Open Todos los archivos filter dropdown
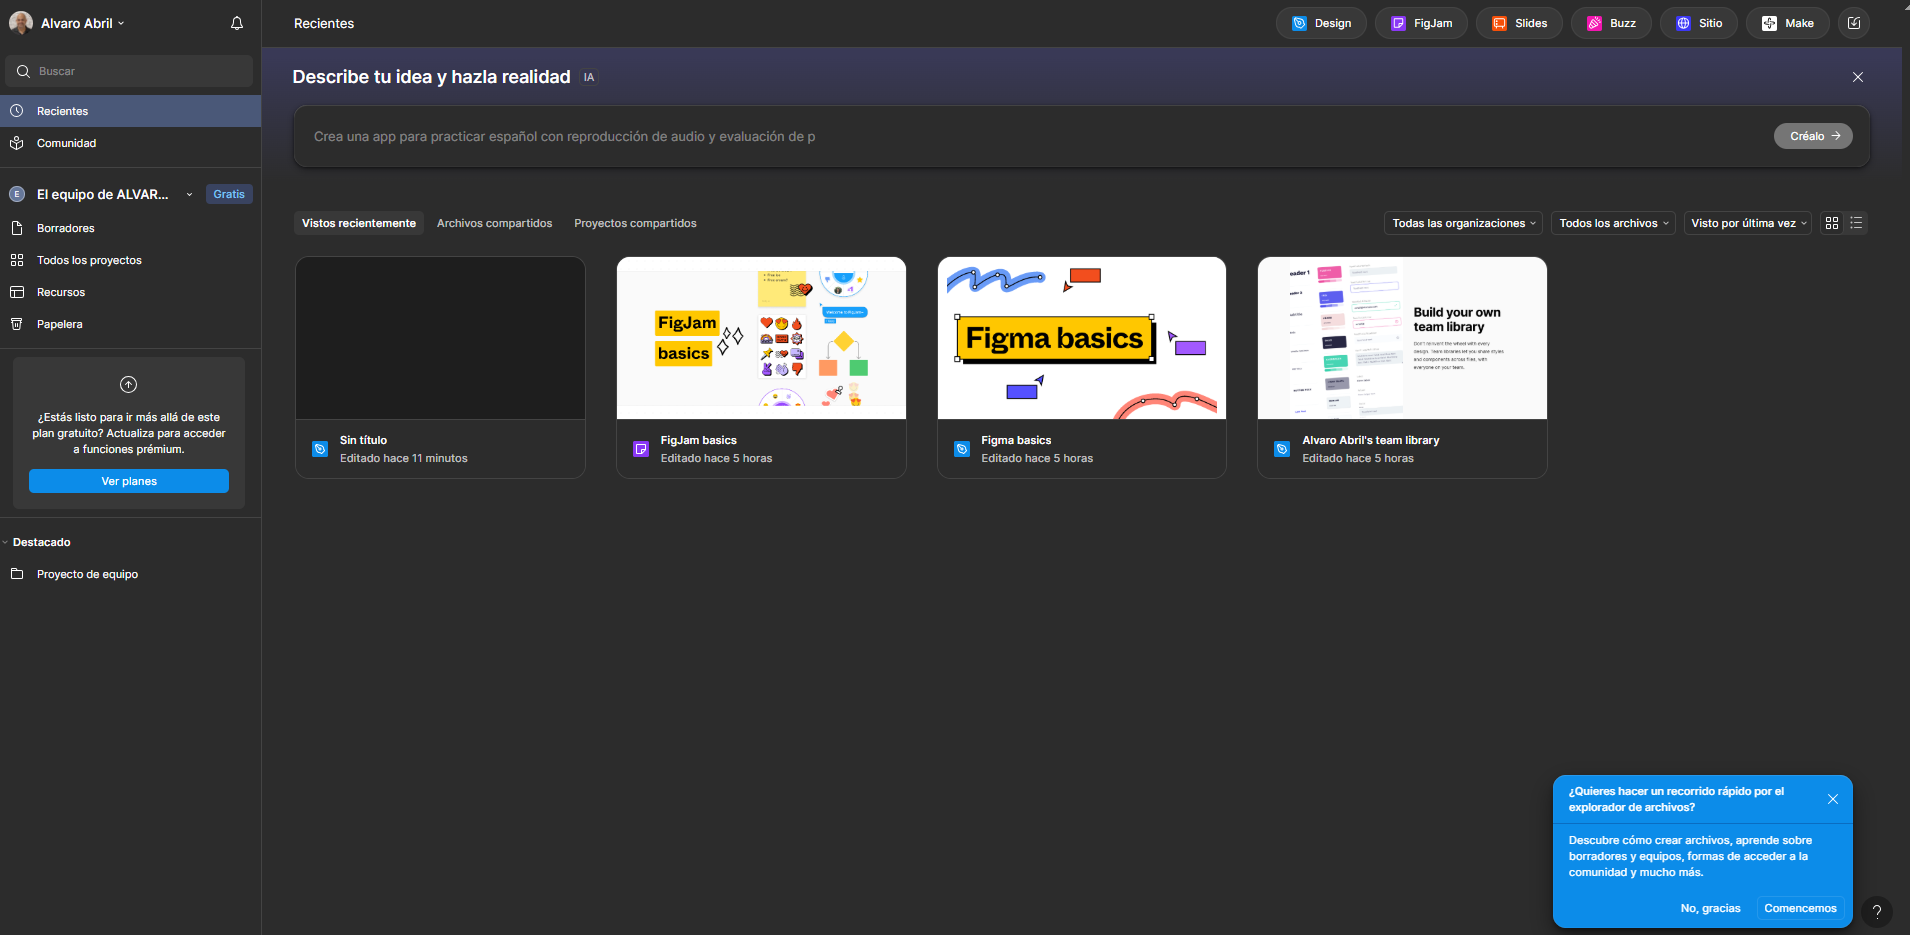Viewport: 1910px width, 935px height. (1613, 223)
